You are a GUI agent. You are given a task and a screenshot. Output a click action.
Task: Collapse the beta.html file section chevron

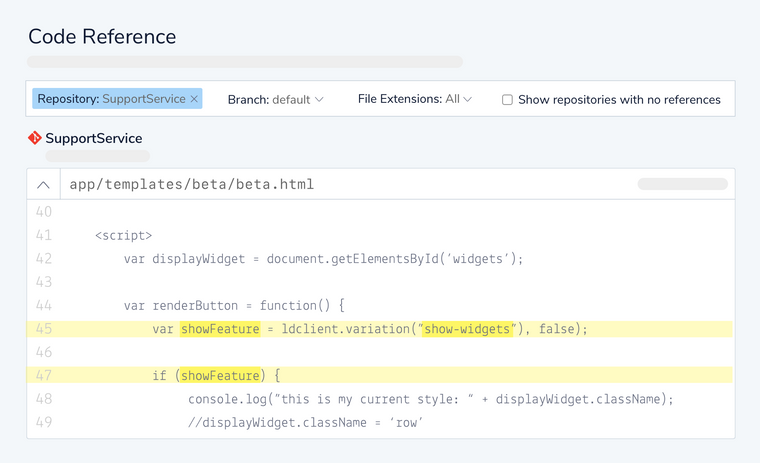(x=43, y=185)
